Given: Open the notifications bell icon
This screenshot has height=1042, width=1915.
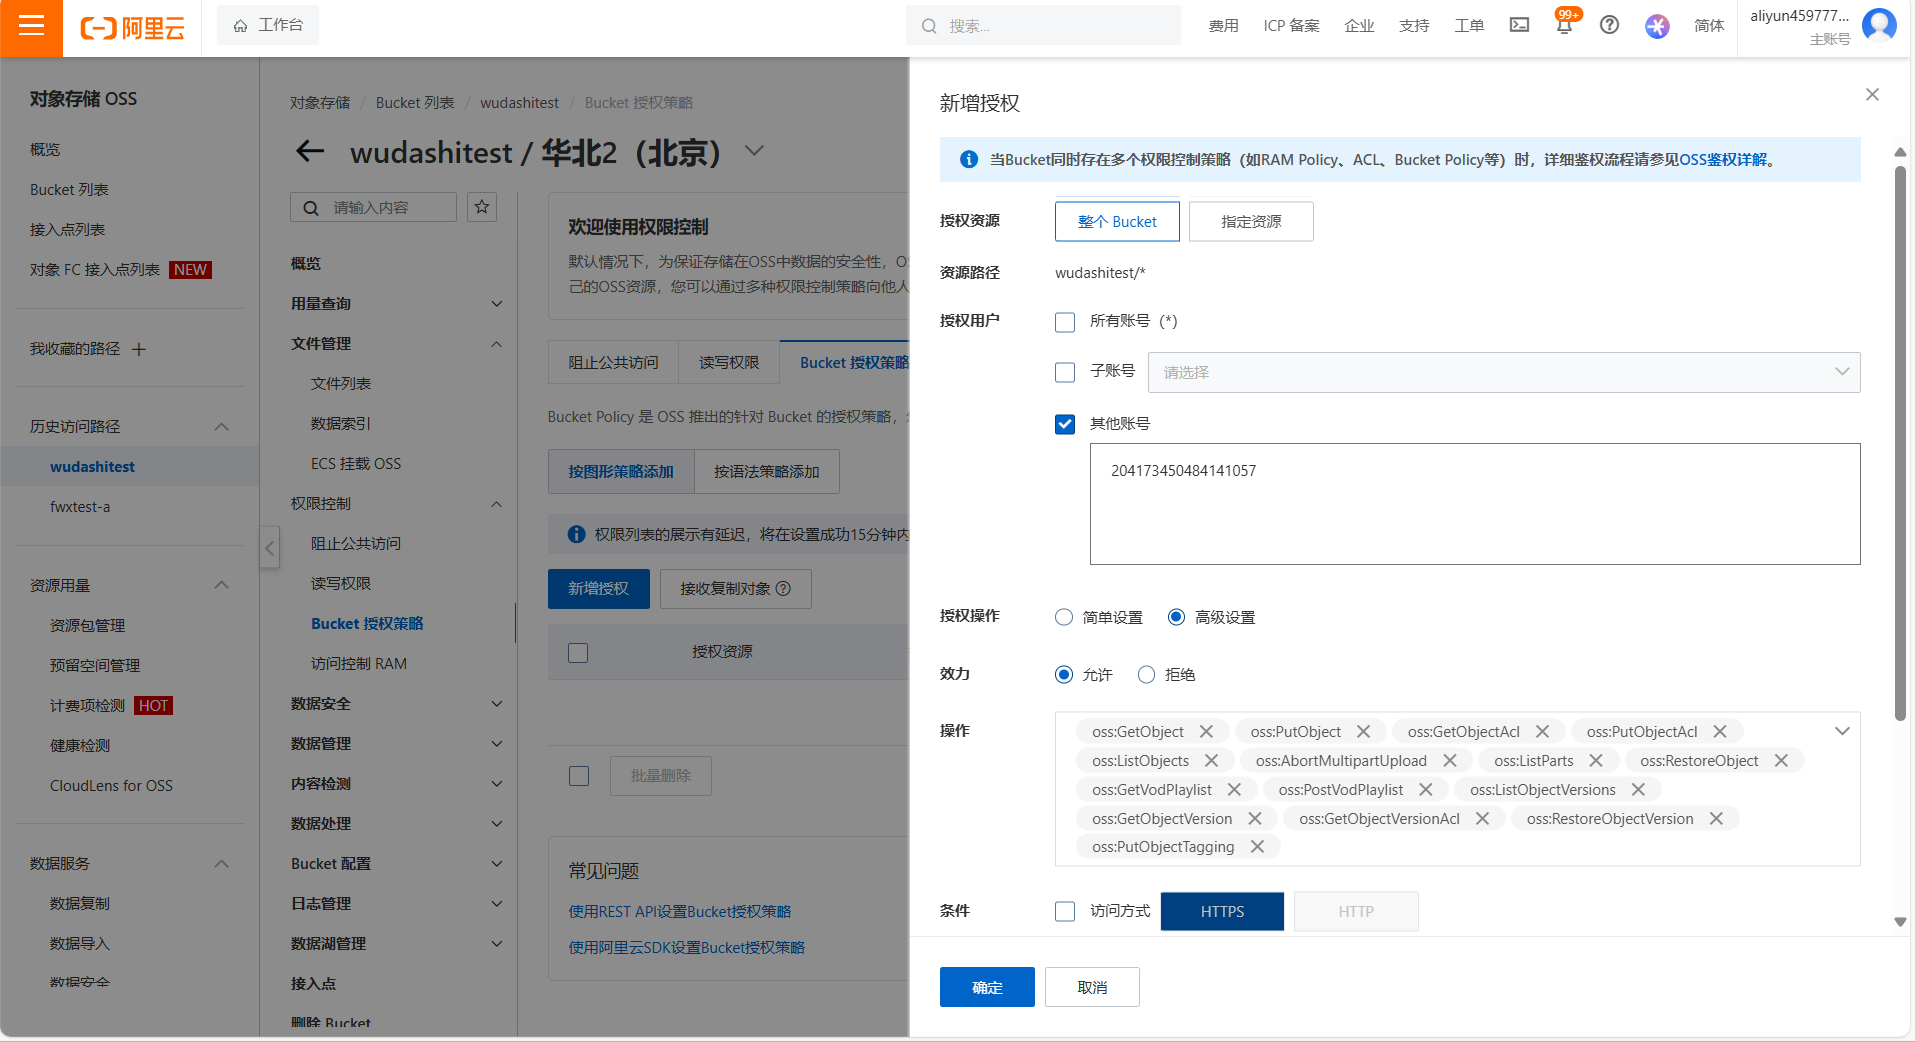Looking at the screenshot, I should 1564,25.
